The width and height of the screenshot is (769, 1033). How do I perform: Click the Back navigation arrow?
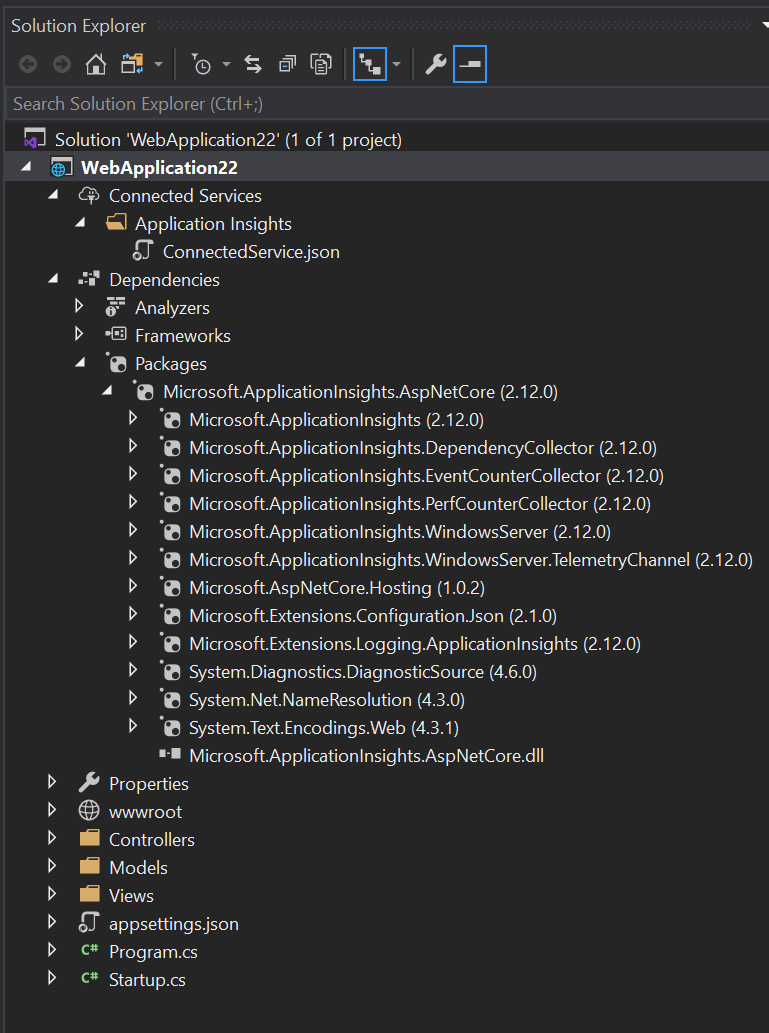(26, 64)
